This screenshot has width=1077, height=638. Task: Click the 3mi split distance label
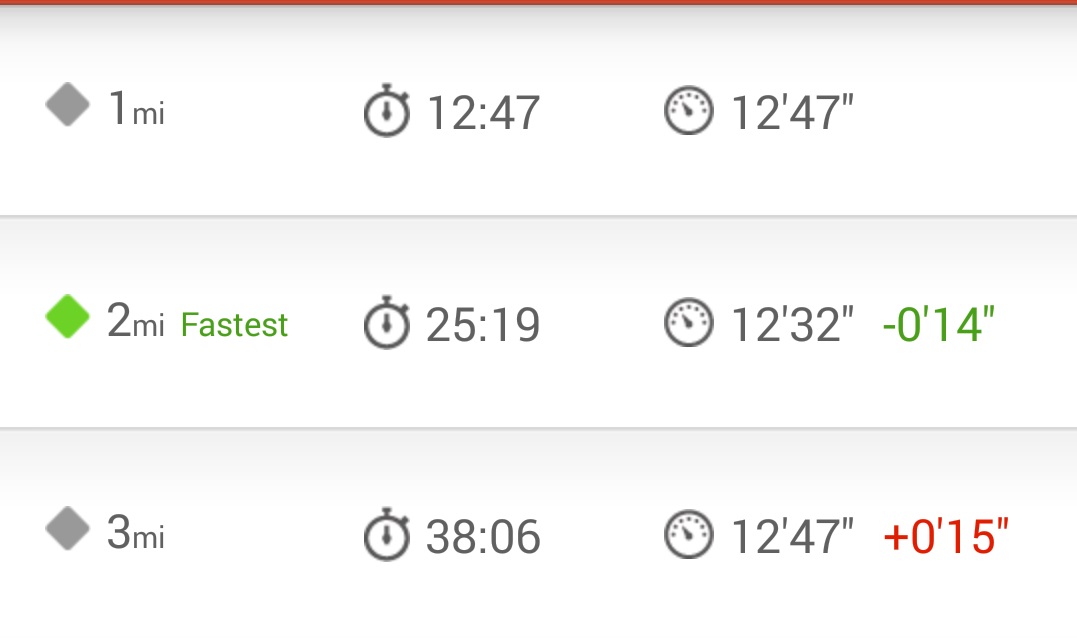136,534
